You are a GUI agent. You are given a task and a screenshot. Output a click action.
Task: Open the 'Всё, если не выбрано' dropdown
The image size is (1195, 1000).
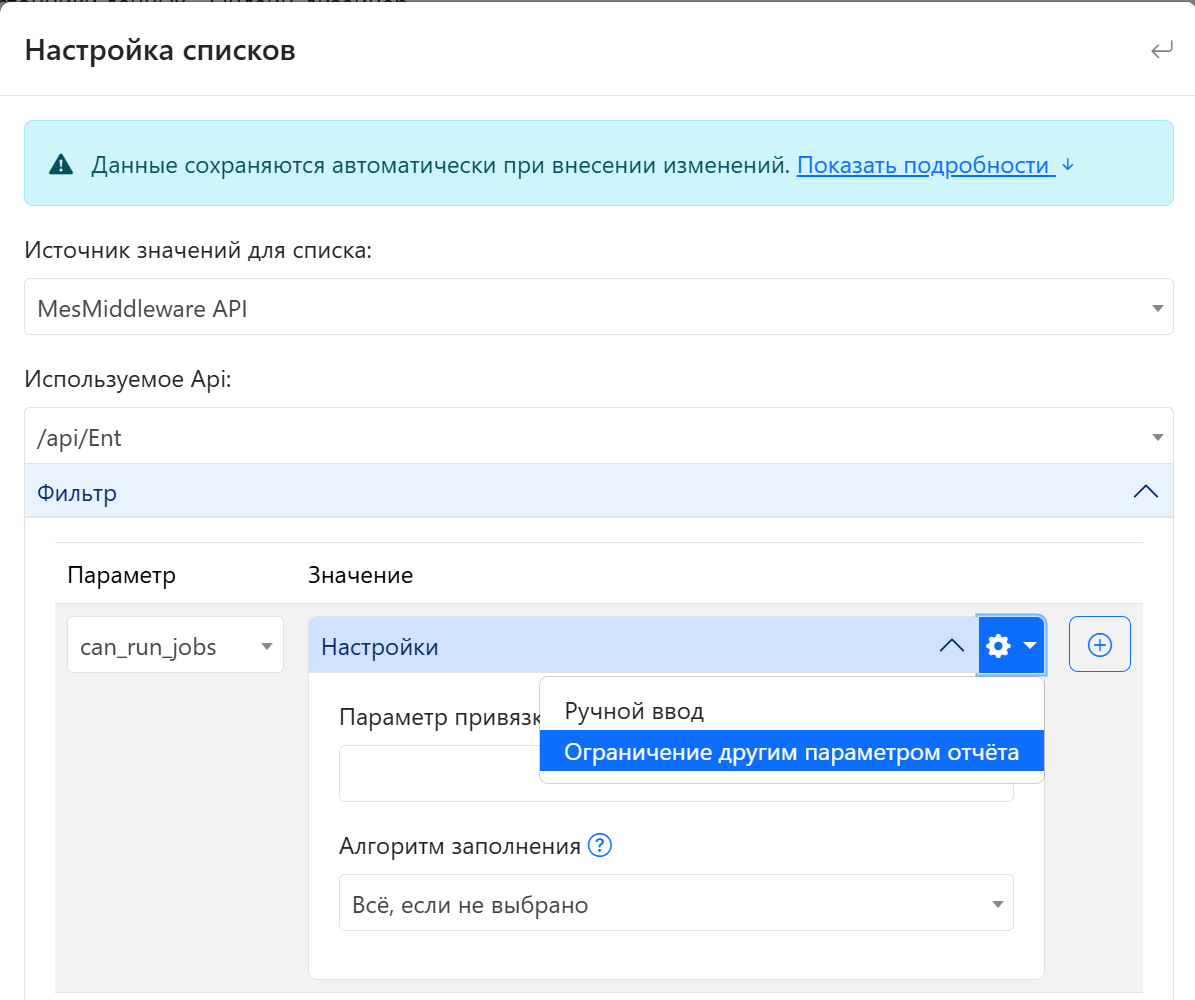[x=675, y=904]
